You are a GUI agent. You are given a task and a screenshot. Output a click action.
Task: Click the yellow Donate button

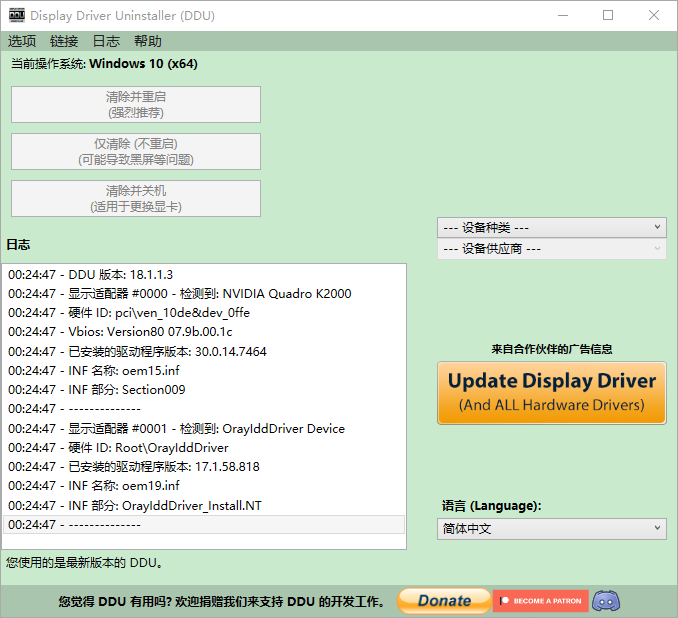(444, 601)
